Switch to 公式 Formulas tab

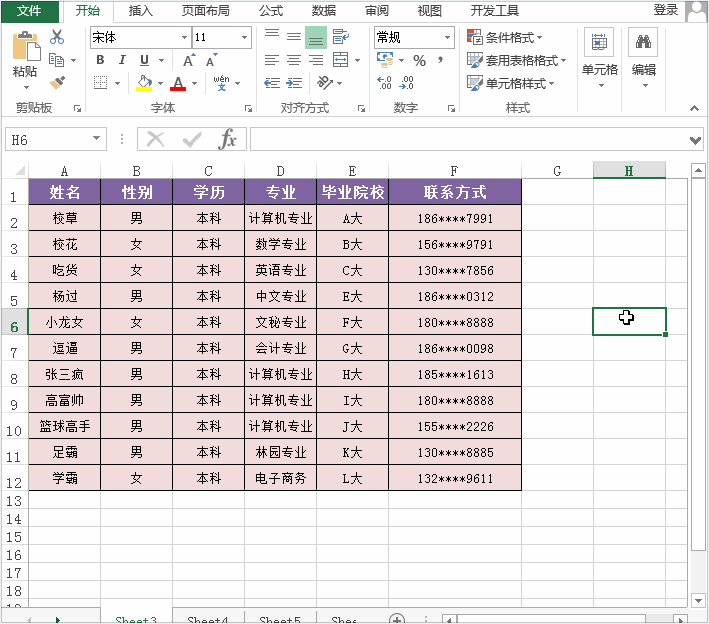tap(271, 10)
